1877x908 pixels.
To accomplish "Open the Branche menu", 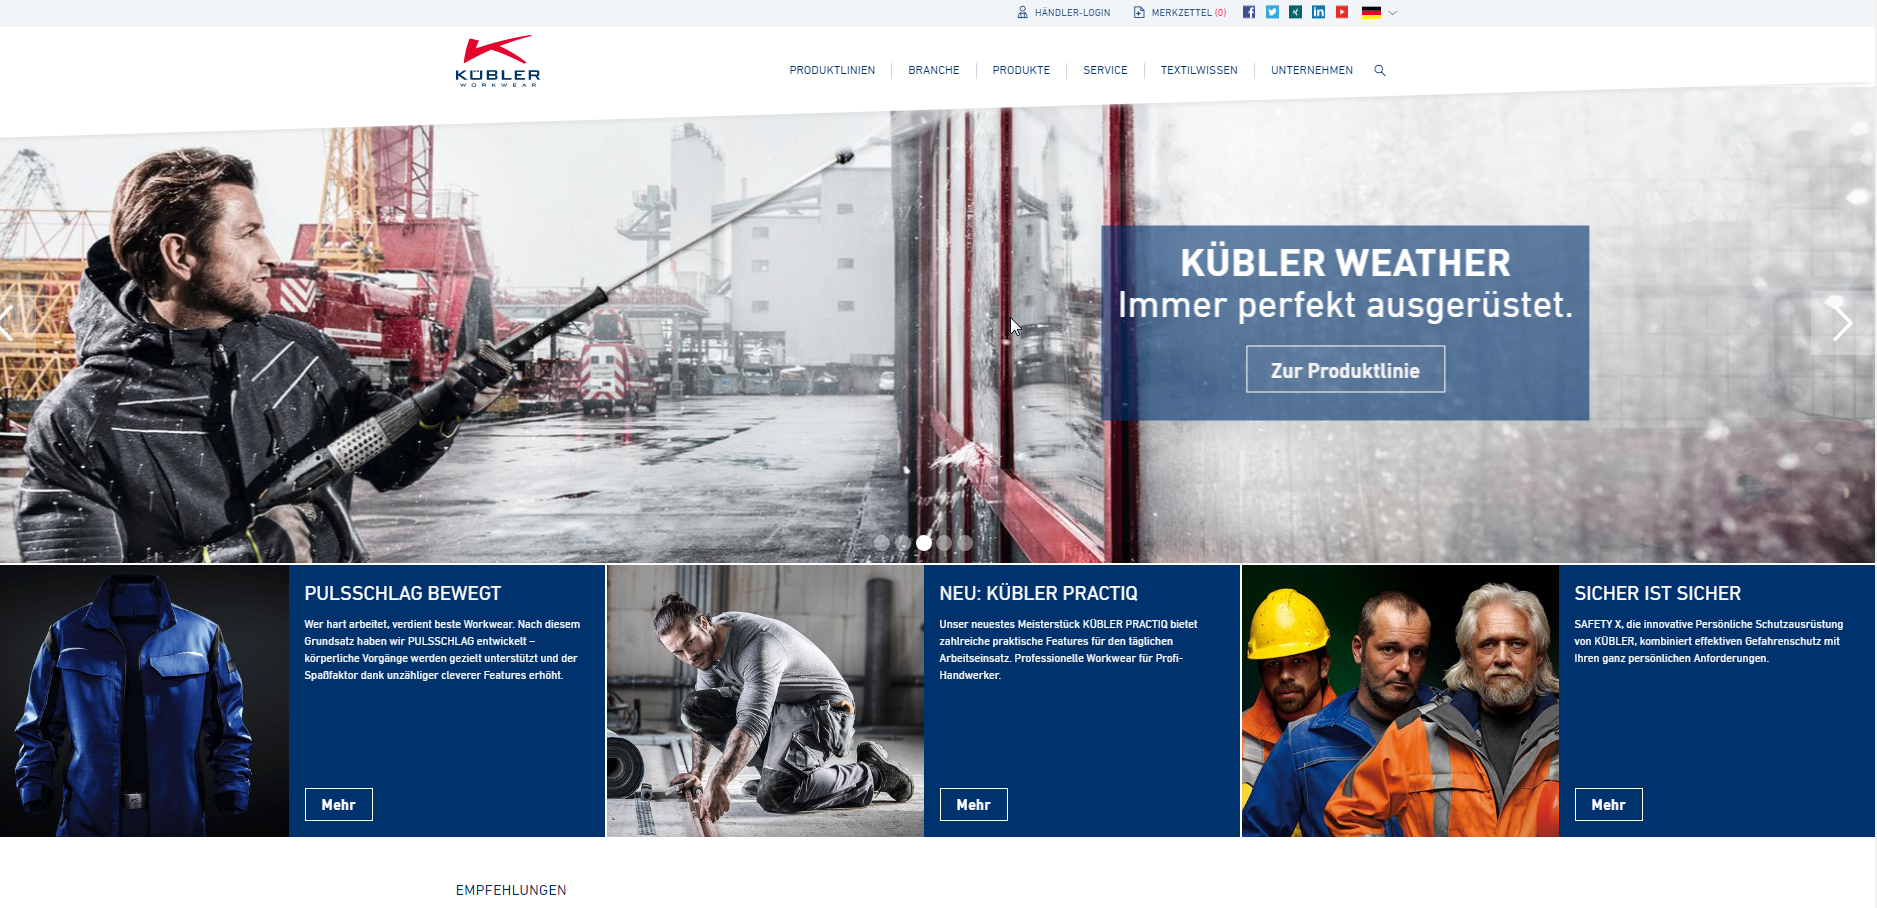I will [933, 70].
